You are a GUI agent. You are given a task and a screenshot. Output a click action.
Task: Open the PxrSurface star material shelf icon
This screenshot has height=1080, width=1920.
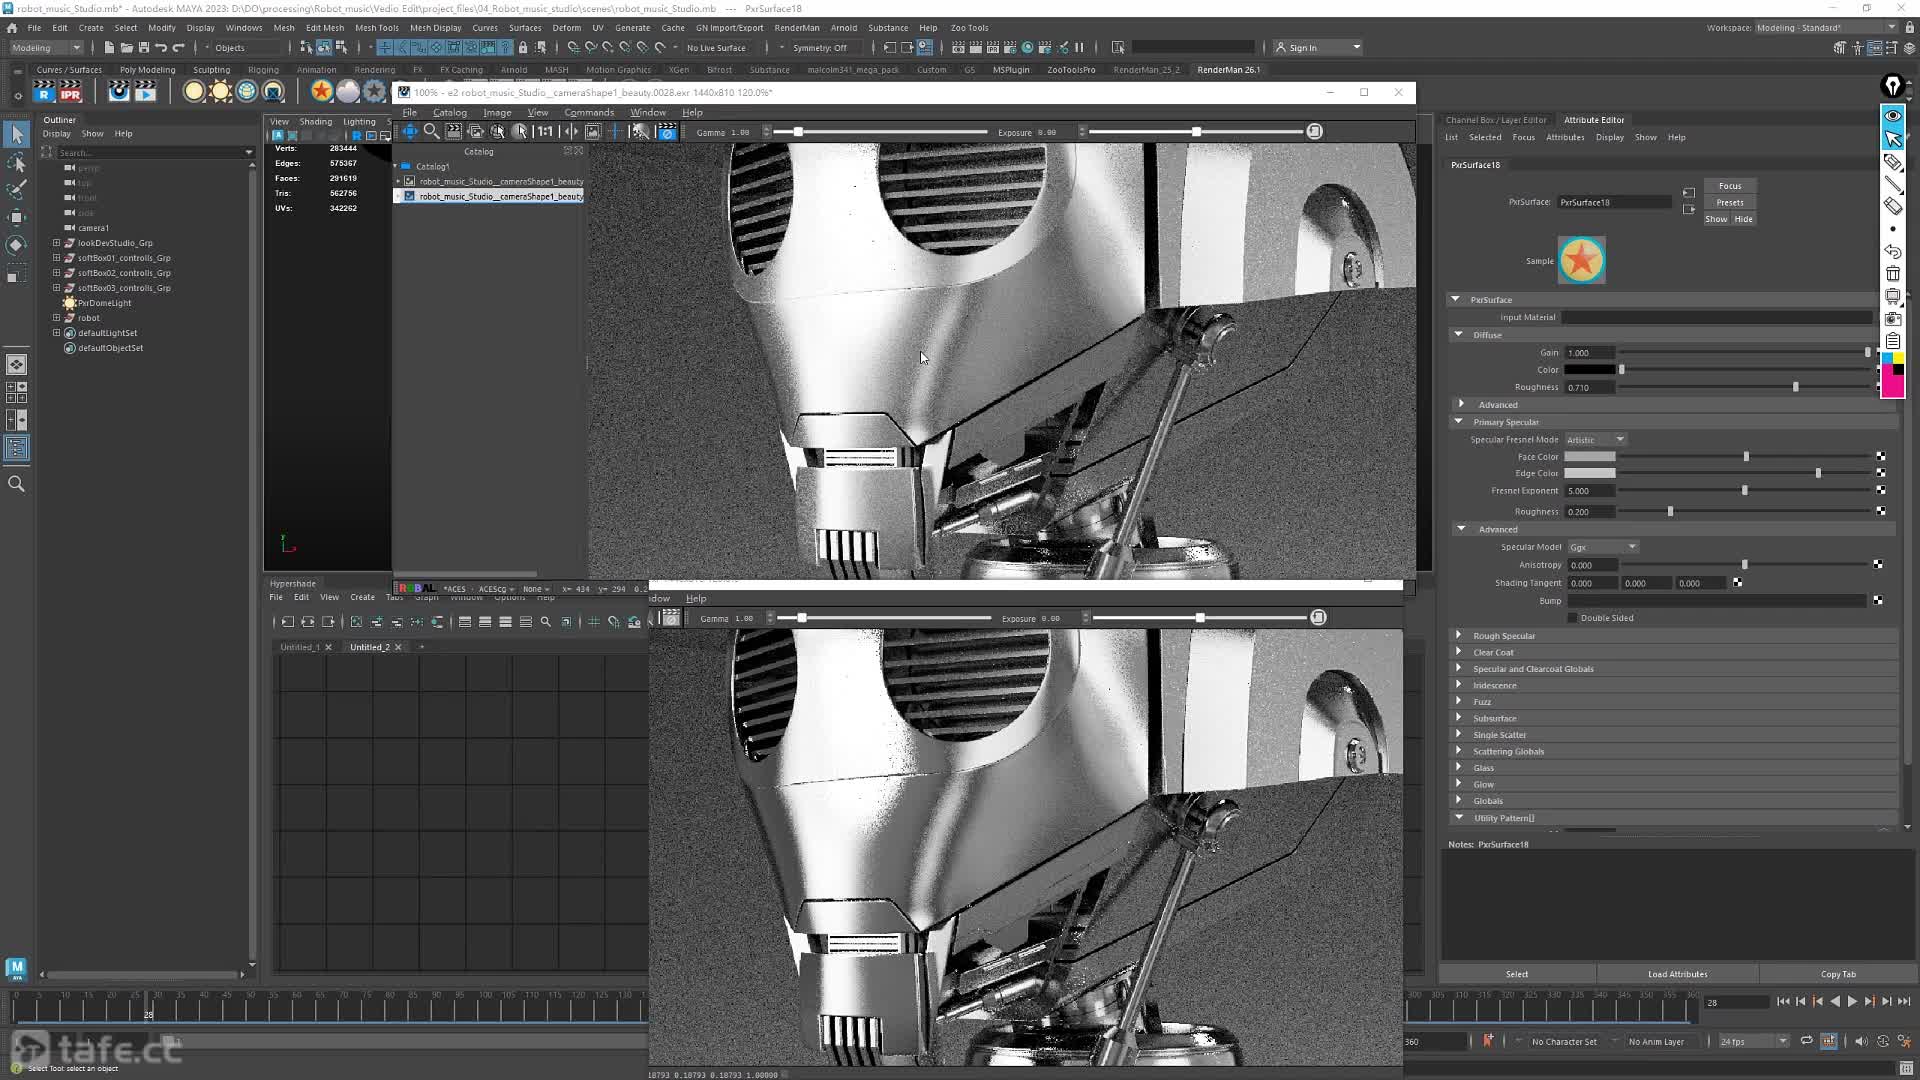(x=321, y=92)
